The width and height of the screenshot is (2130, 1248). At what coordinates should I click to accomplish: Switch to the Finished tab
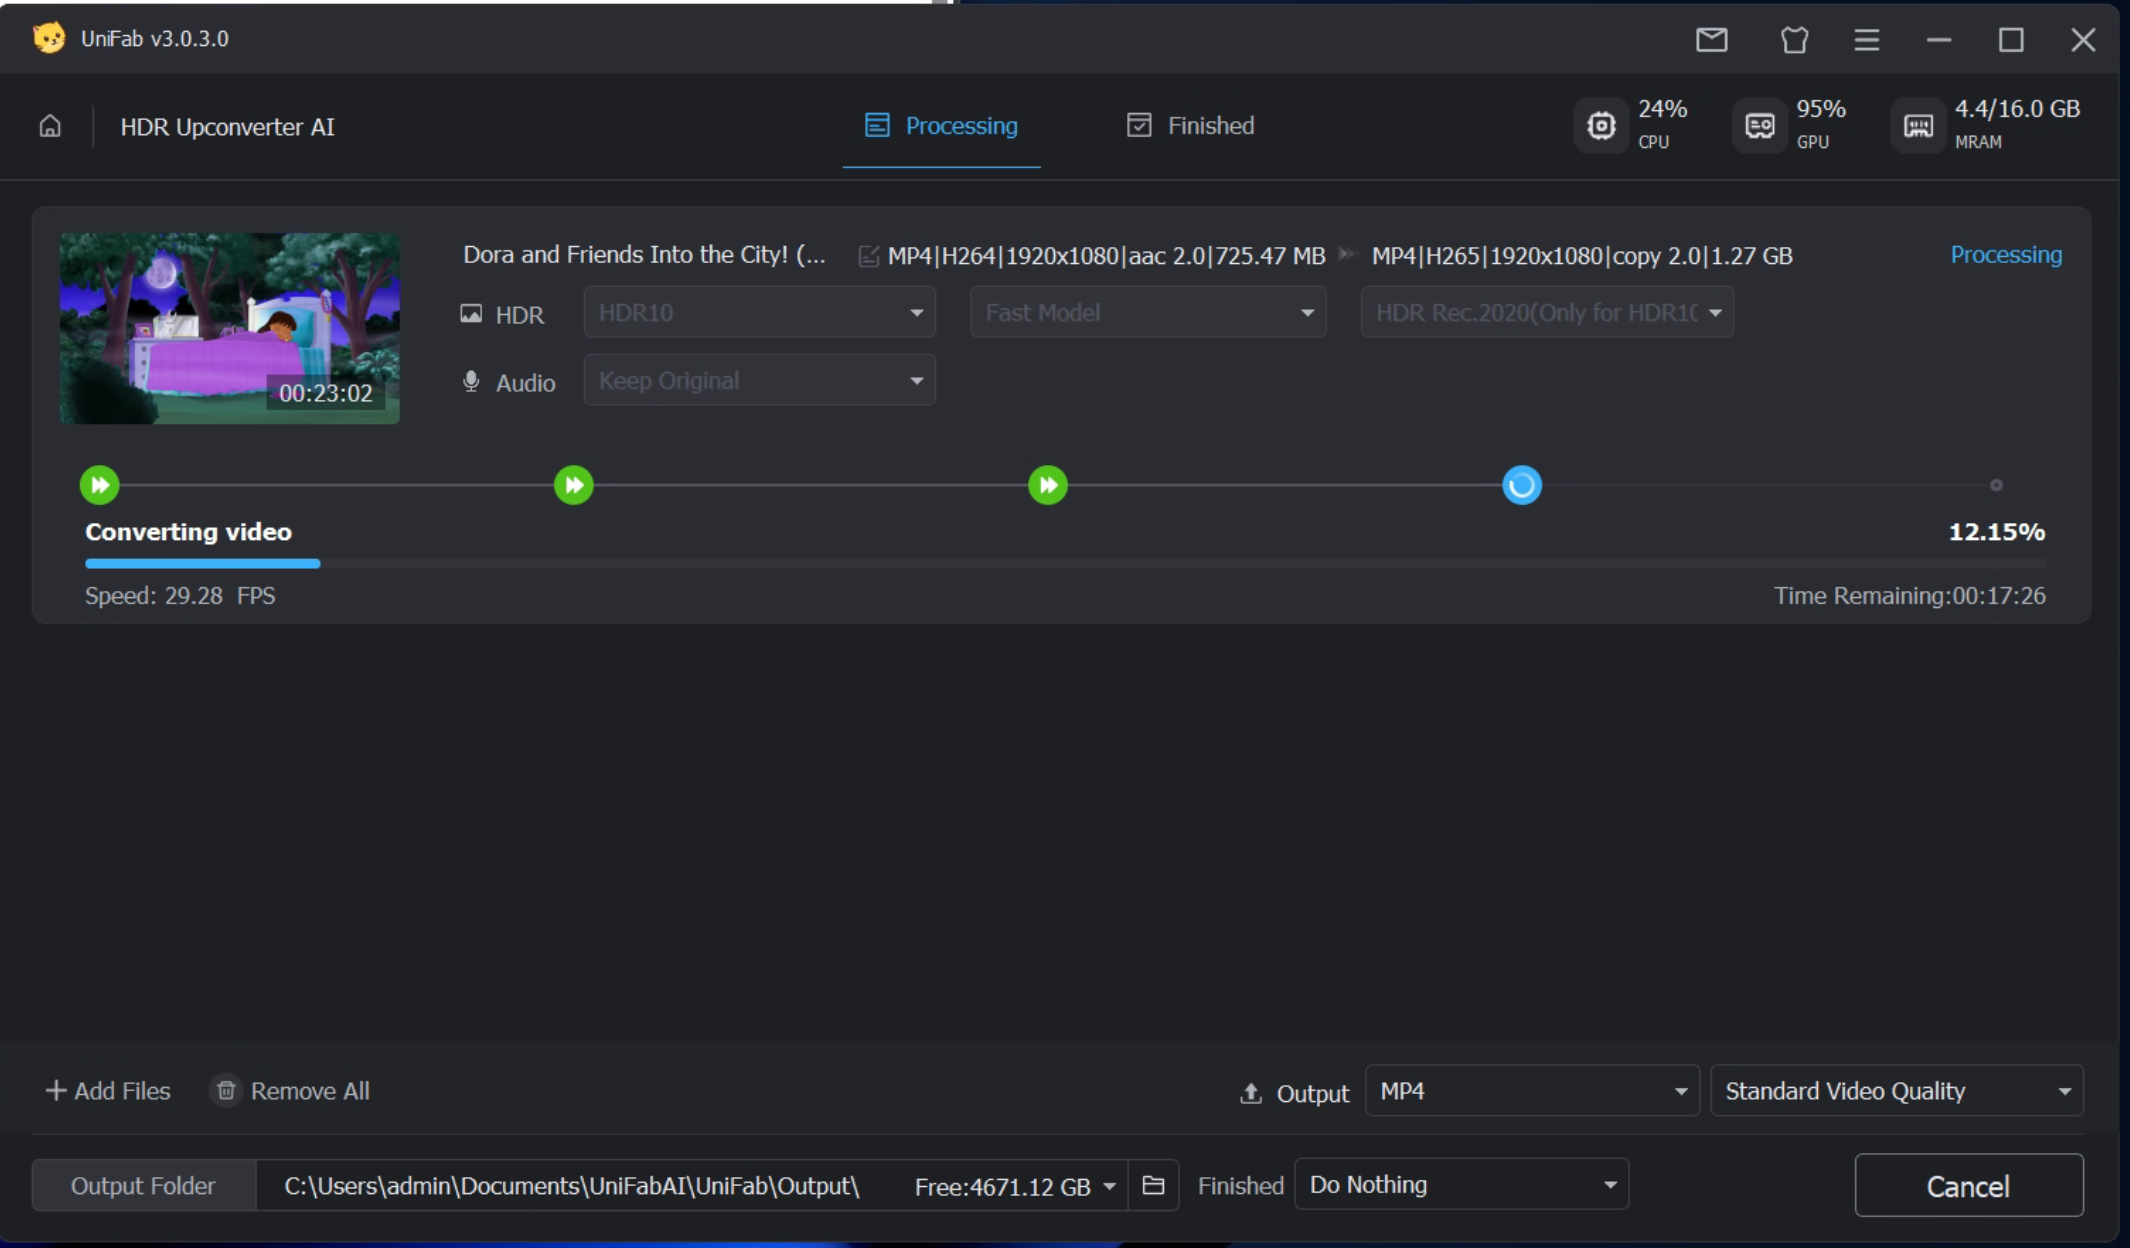(1190, 126)
